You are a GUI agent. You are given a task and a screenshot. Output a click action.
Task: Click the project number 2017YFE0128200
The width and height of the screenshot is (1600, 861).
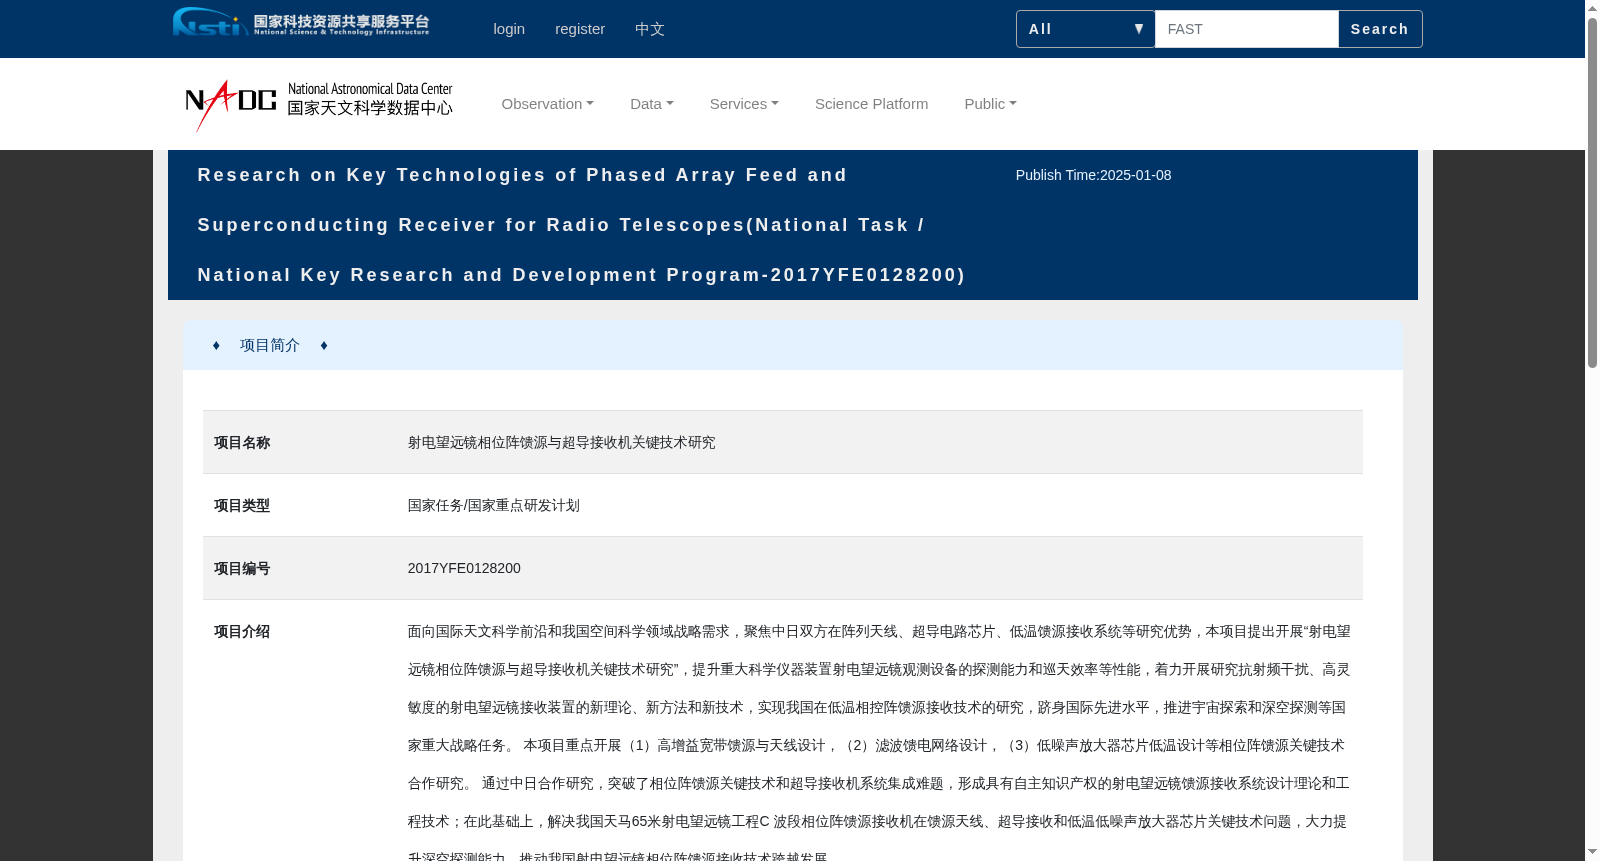click(x=464, y=568)
